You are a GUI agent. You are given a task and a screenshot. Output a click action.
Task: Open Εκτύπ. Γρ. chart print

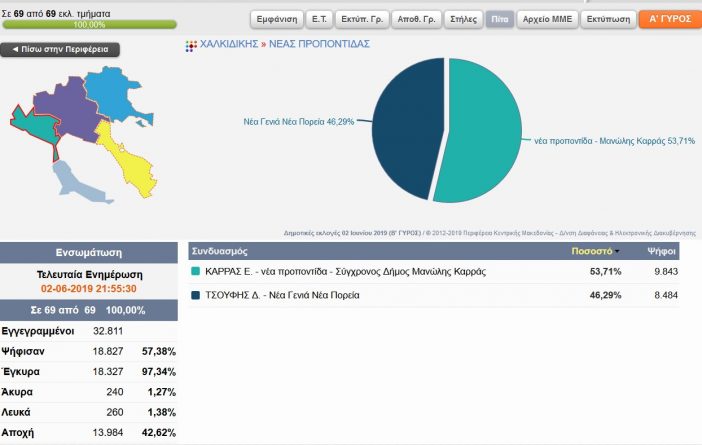(362, 19)
